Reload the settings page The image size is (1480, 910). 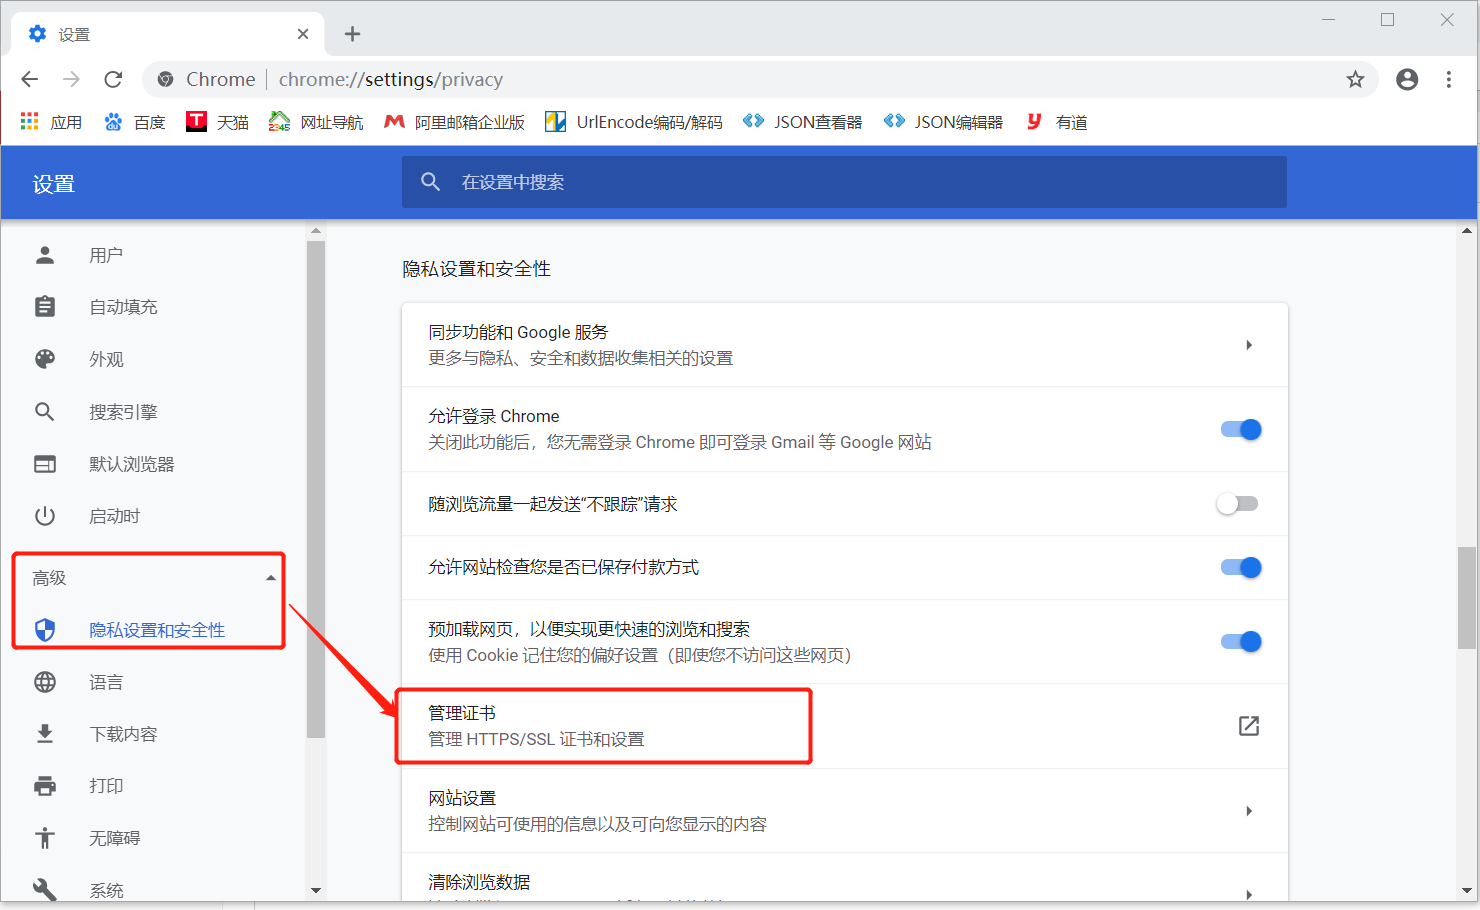[x=113, y=79]
